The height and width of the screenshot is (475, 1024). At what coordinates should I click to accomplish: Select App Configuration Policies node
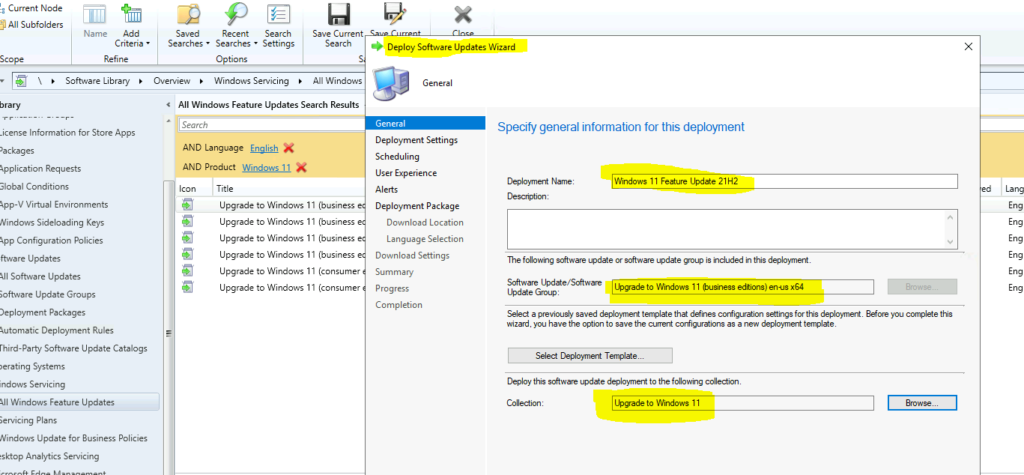[52, 240]
